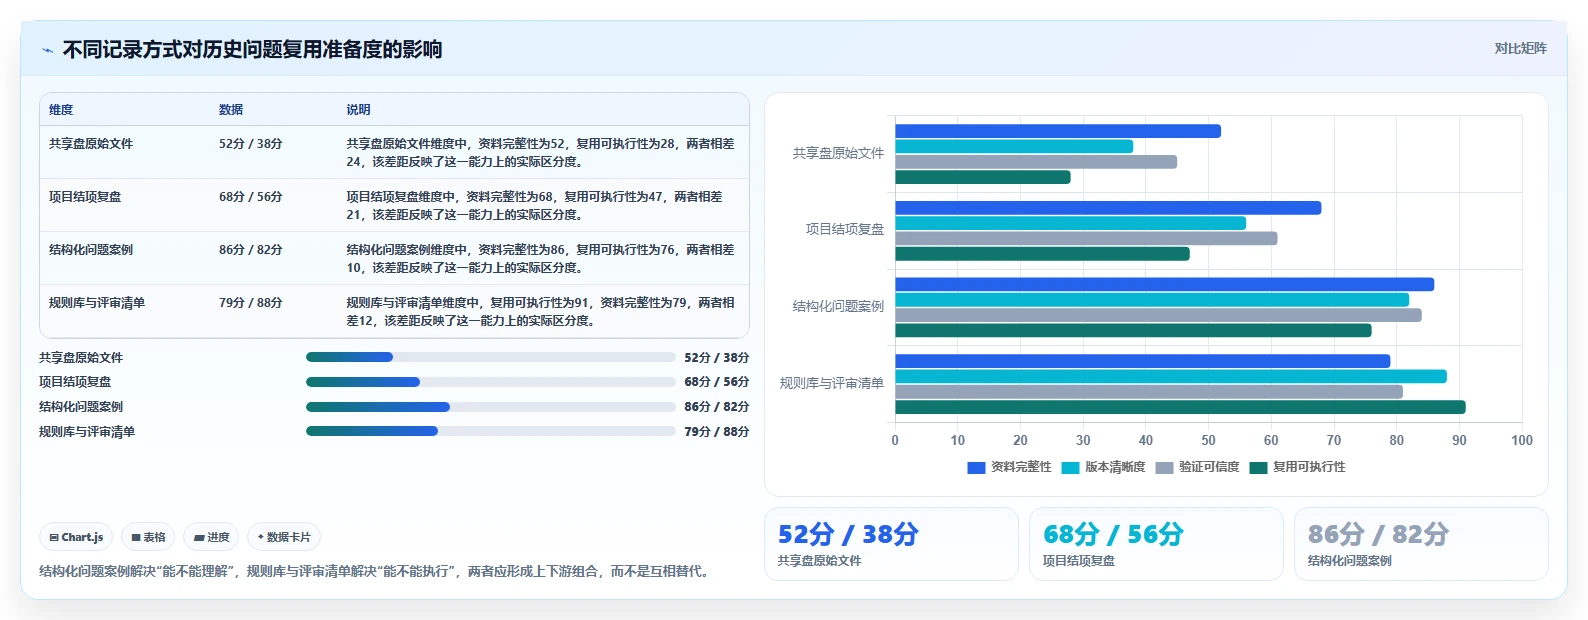Click the description mentioning 两者相差24
This screenshot has height=620, width=1588.
coord(541,153)
